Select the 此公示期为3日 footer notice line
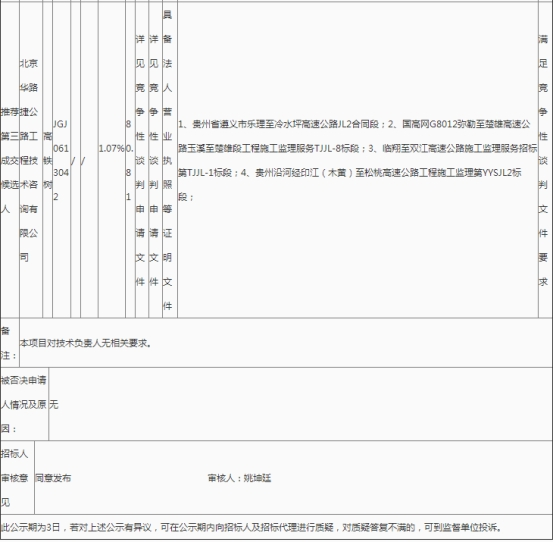 pyautogui.click(x=252, y=528)
